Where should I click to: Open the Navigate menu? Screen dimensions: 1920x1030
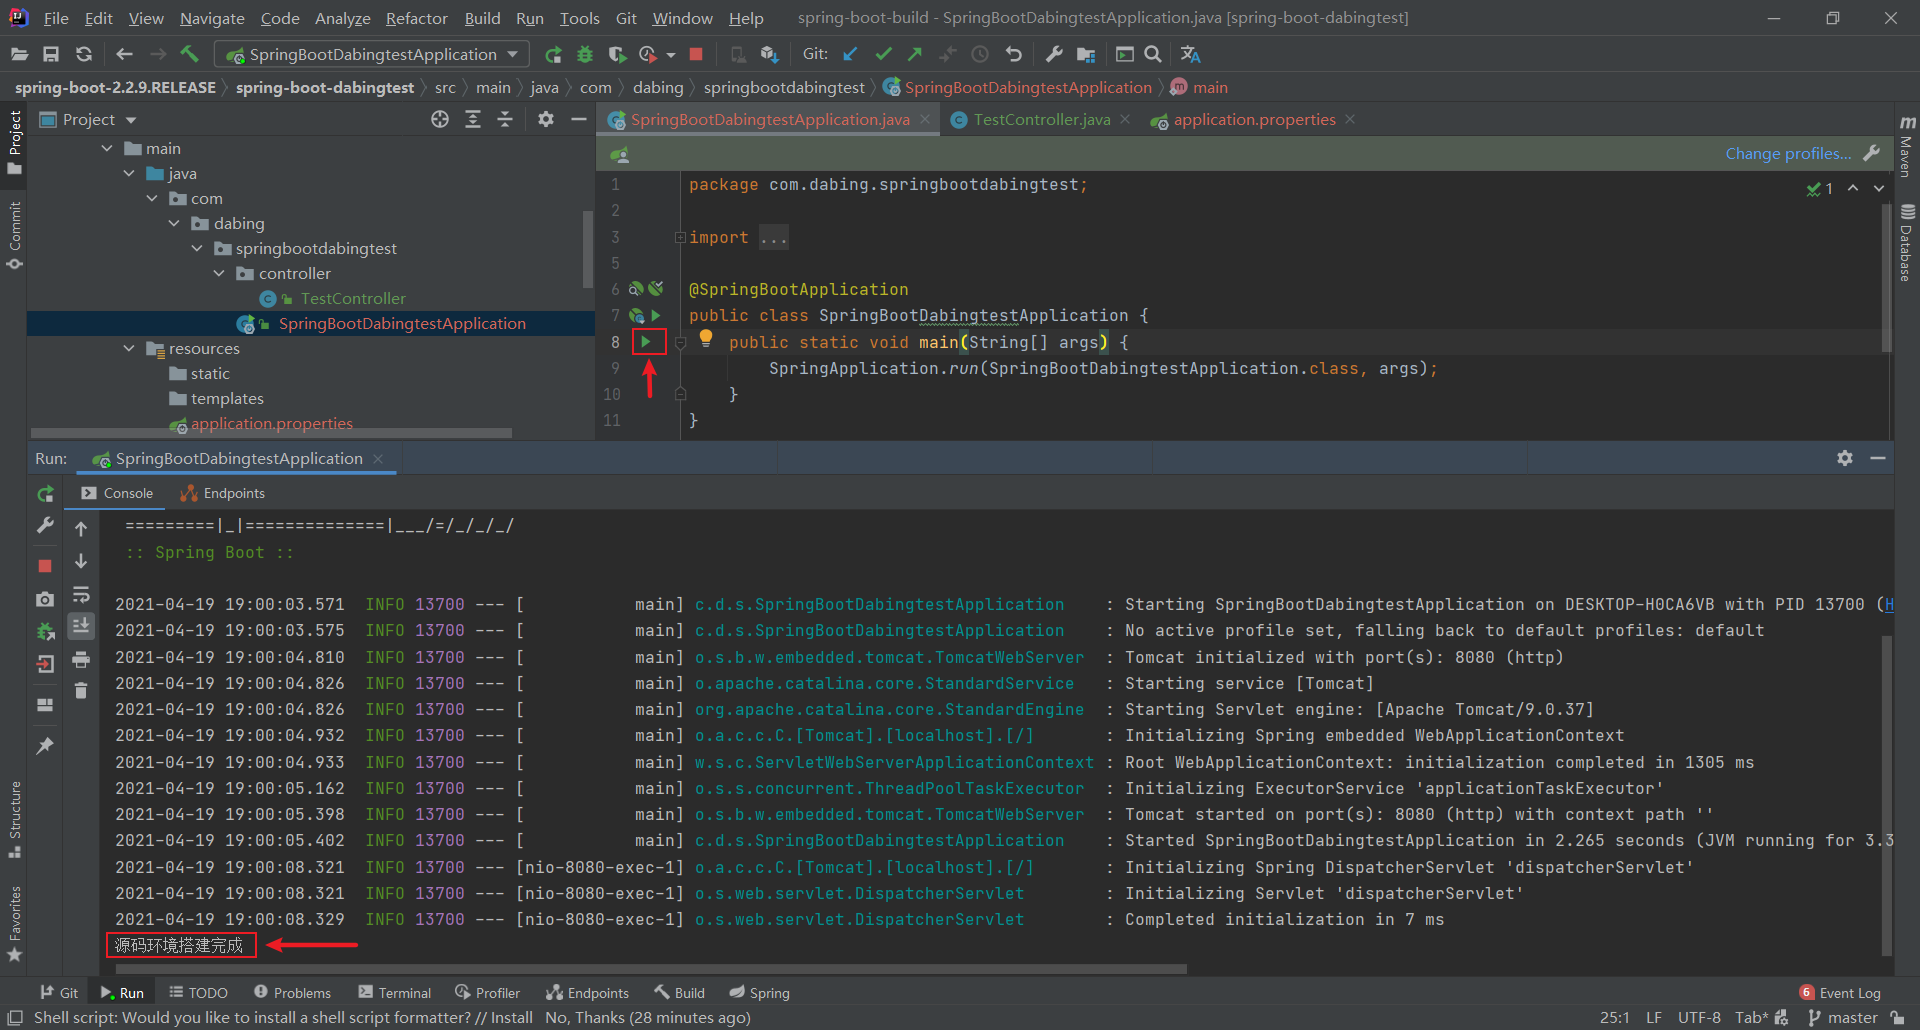pyautogui.click(x=211, y=18)
